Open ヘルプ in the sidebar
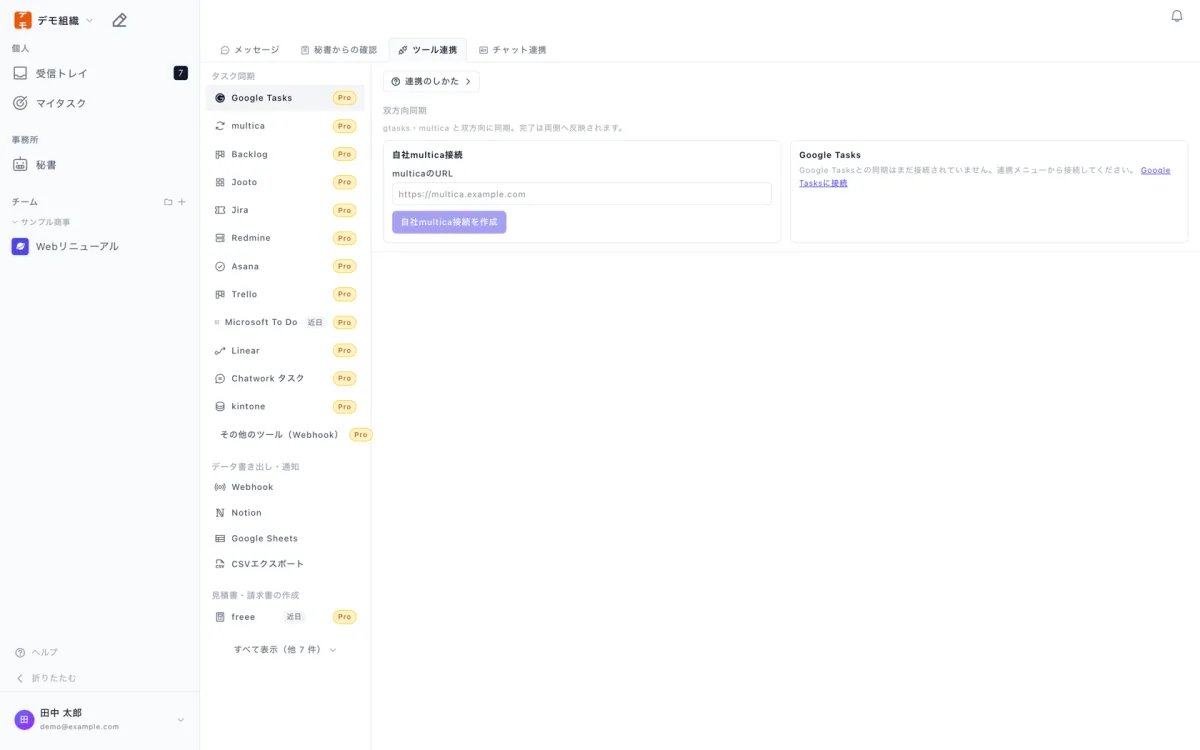The image size is (1200, 750). [36, 652]
